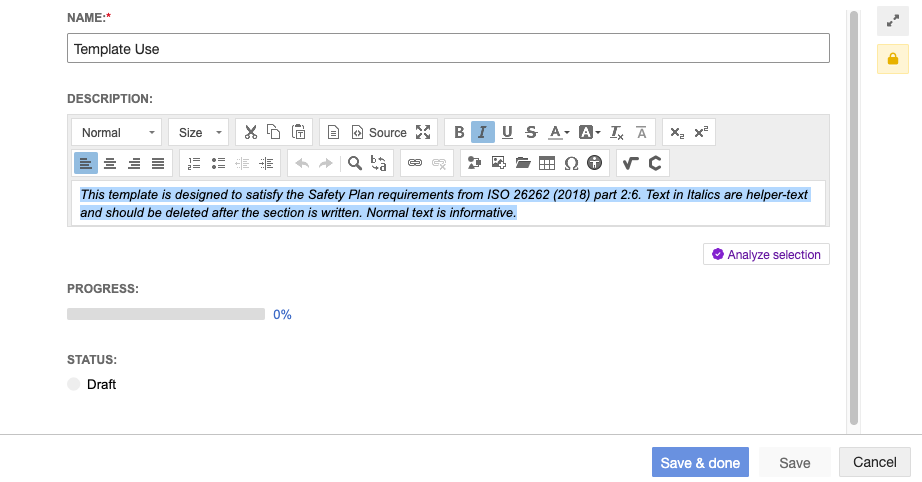Click the expand dialog arrows icon
This screenshot has width=922, height=482.
point(893,21)
